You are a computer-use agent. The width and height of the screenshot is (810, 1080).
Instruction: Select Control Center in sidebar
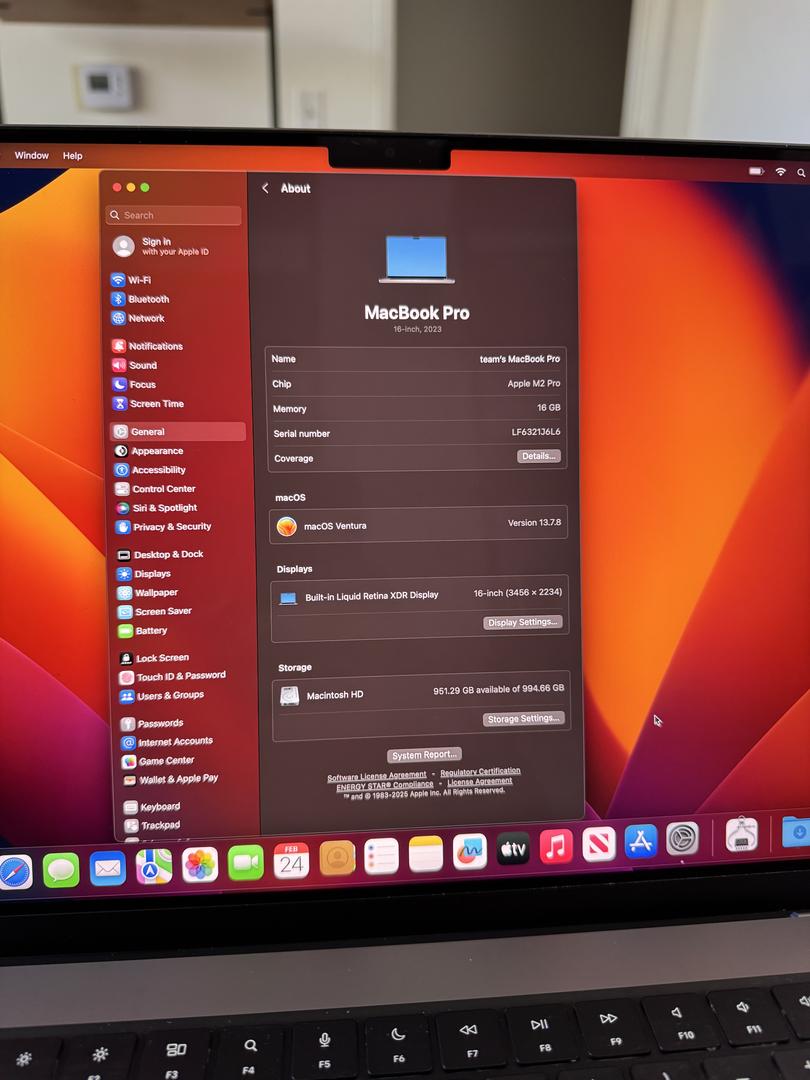point(163,489)
